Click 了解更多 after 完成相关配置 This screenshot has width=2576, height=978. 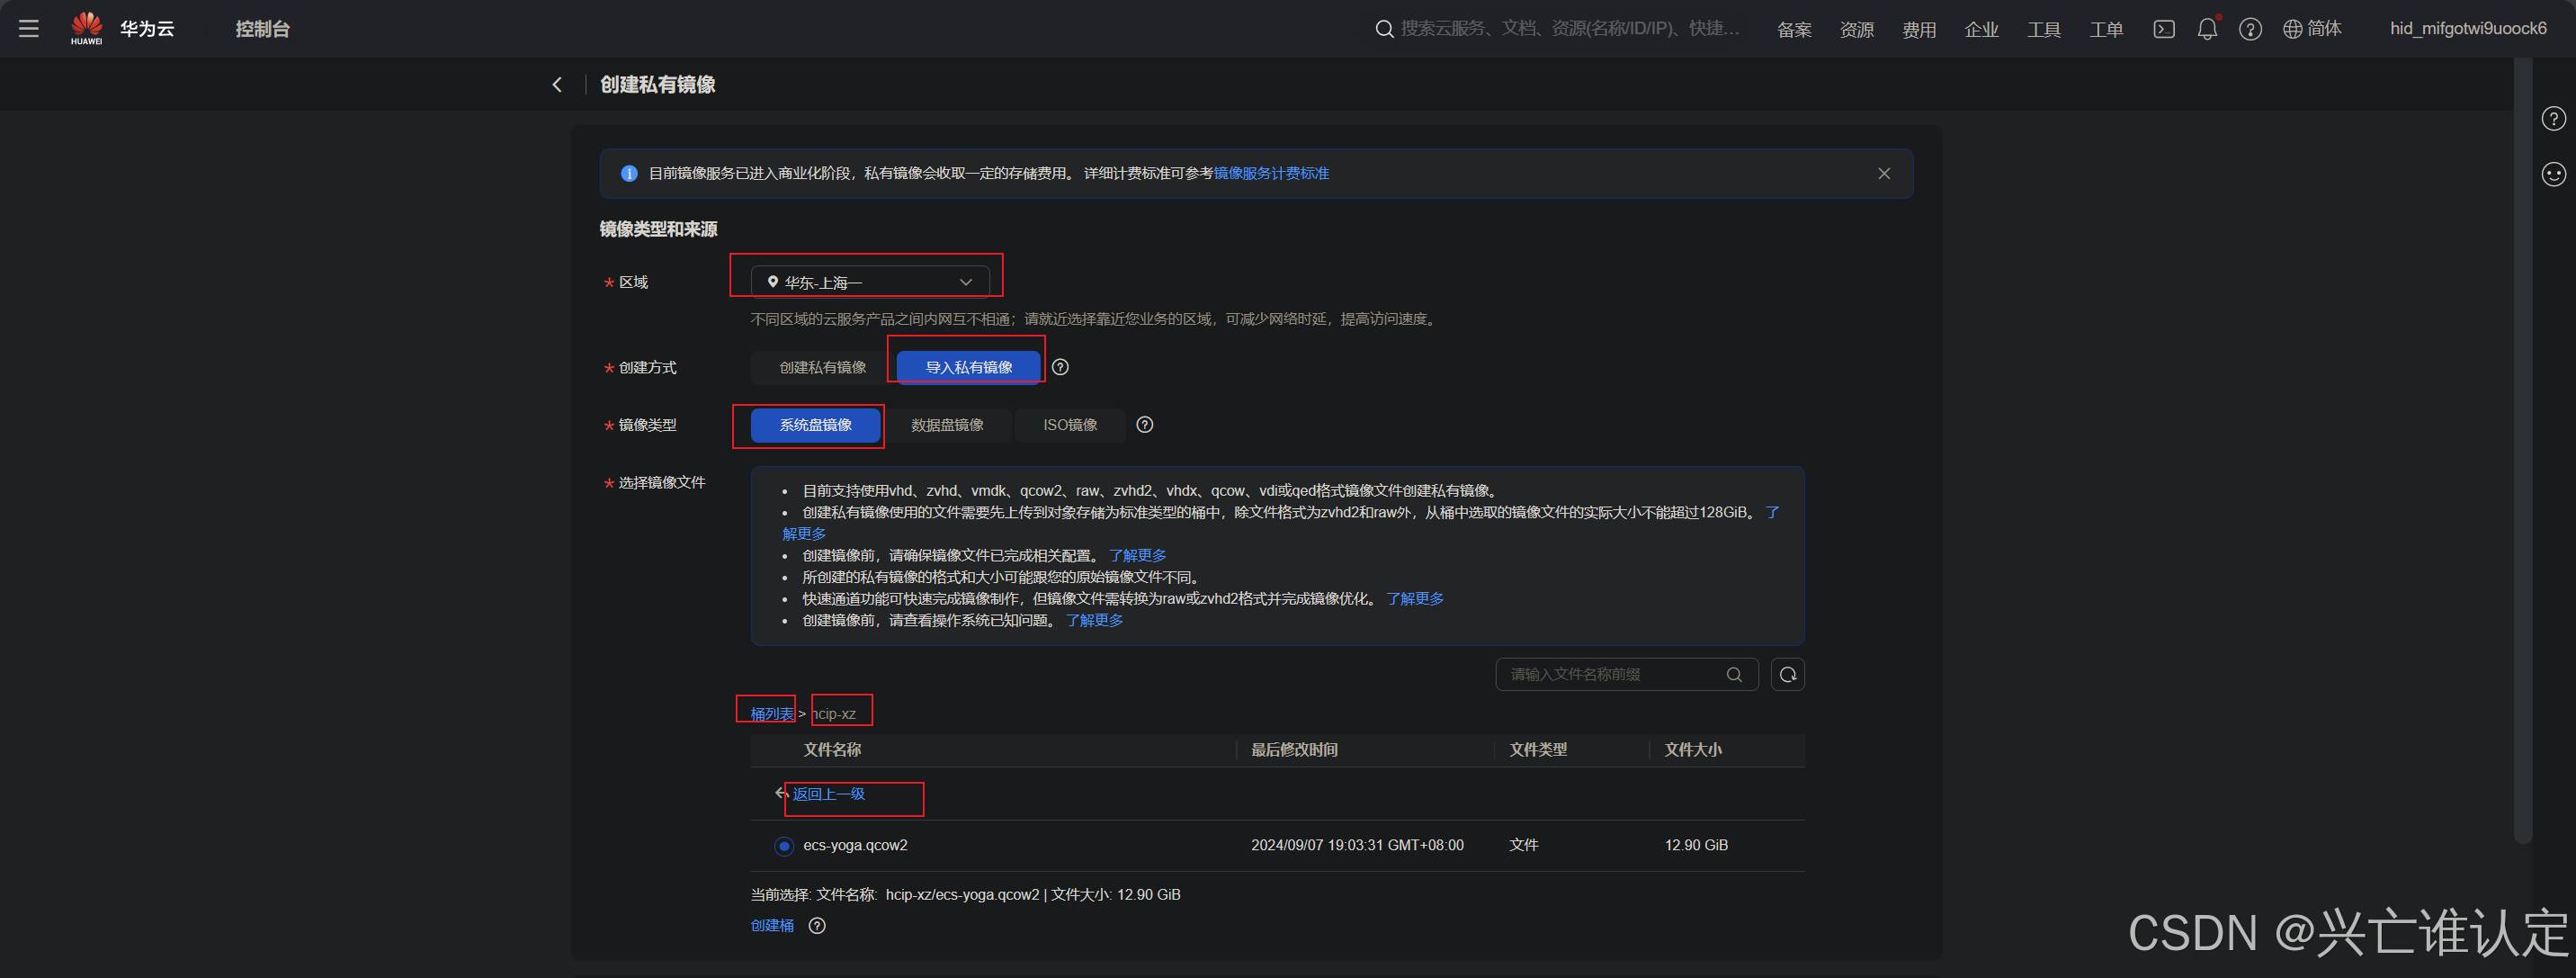(1137, 556)
